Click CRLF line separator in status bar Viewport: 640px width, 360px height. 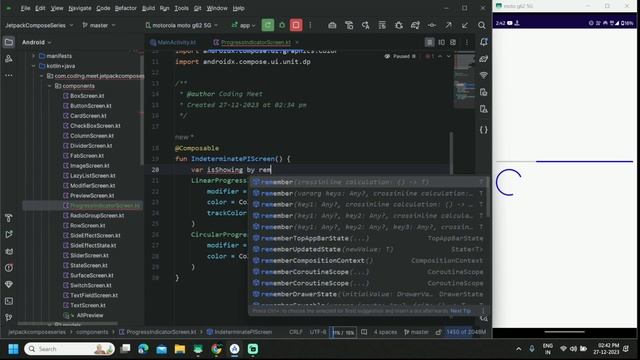pyautogui.click(x=296, y=332)
